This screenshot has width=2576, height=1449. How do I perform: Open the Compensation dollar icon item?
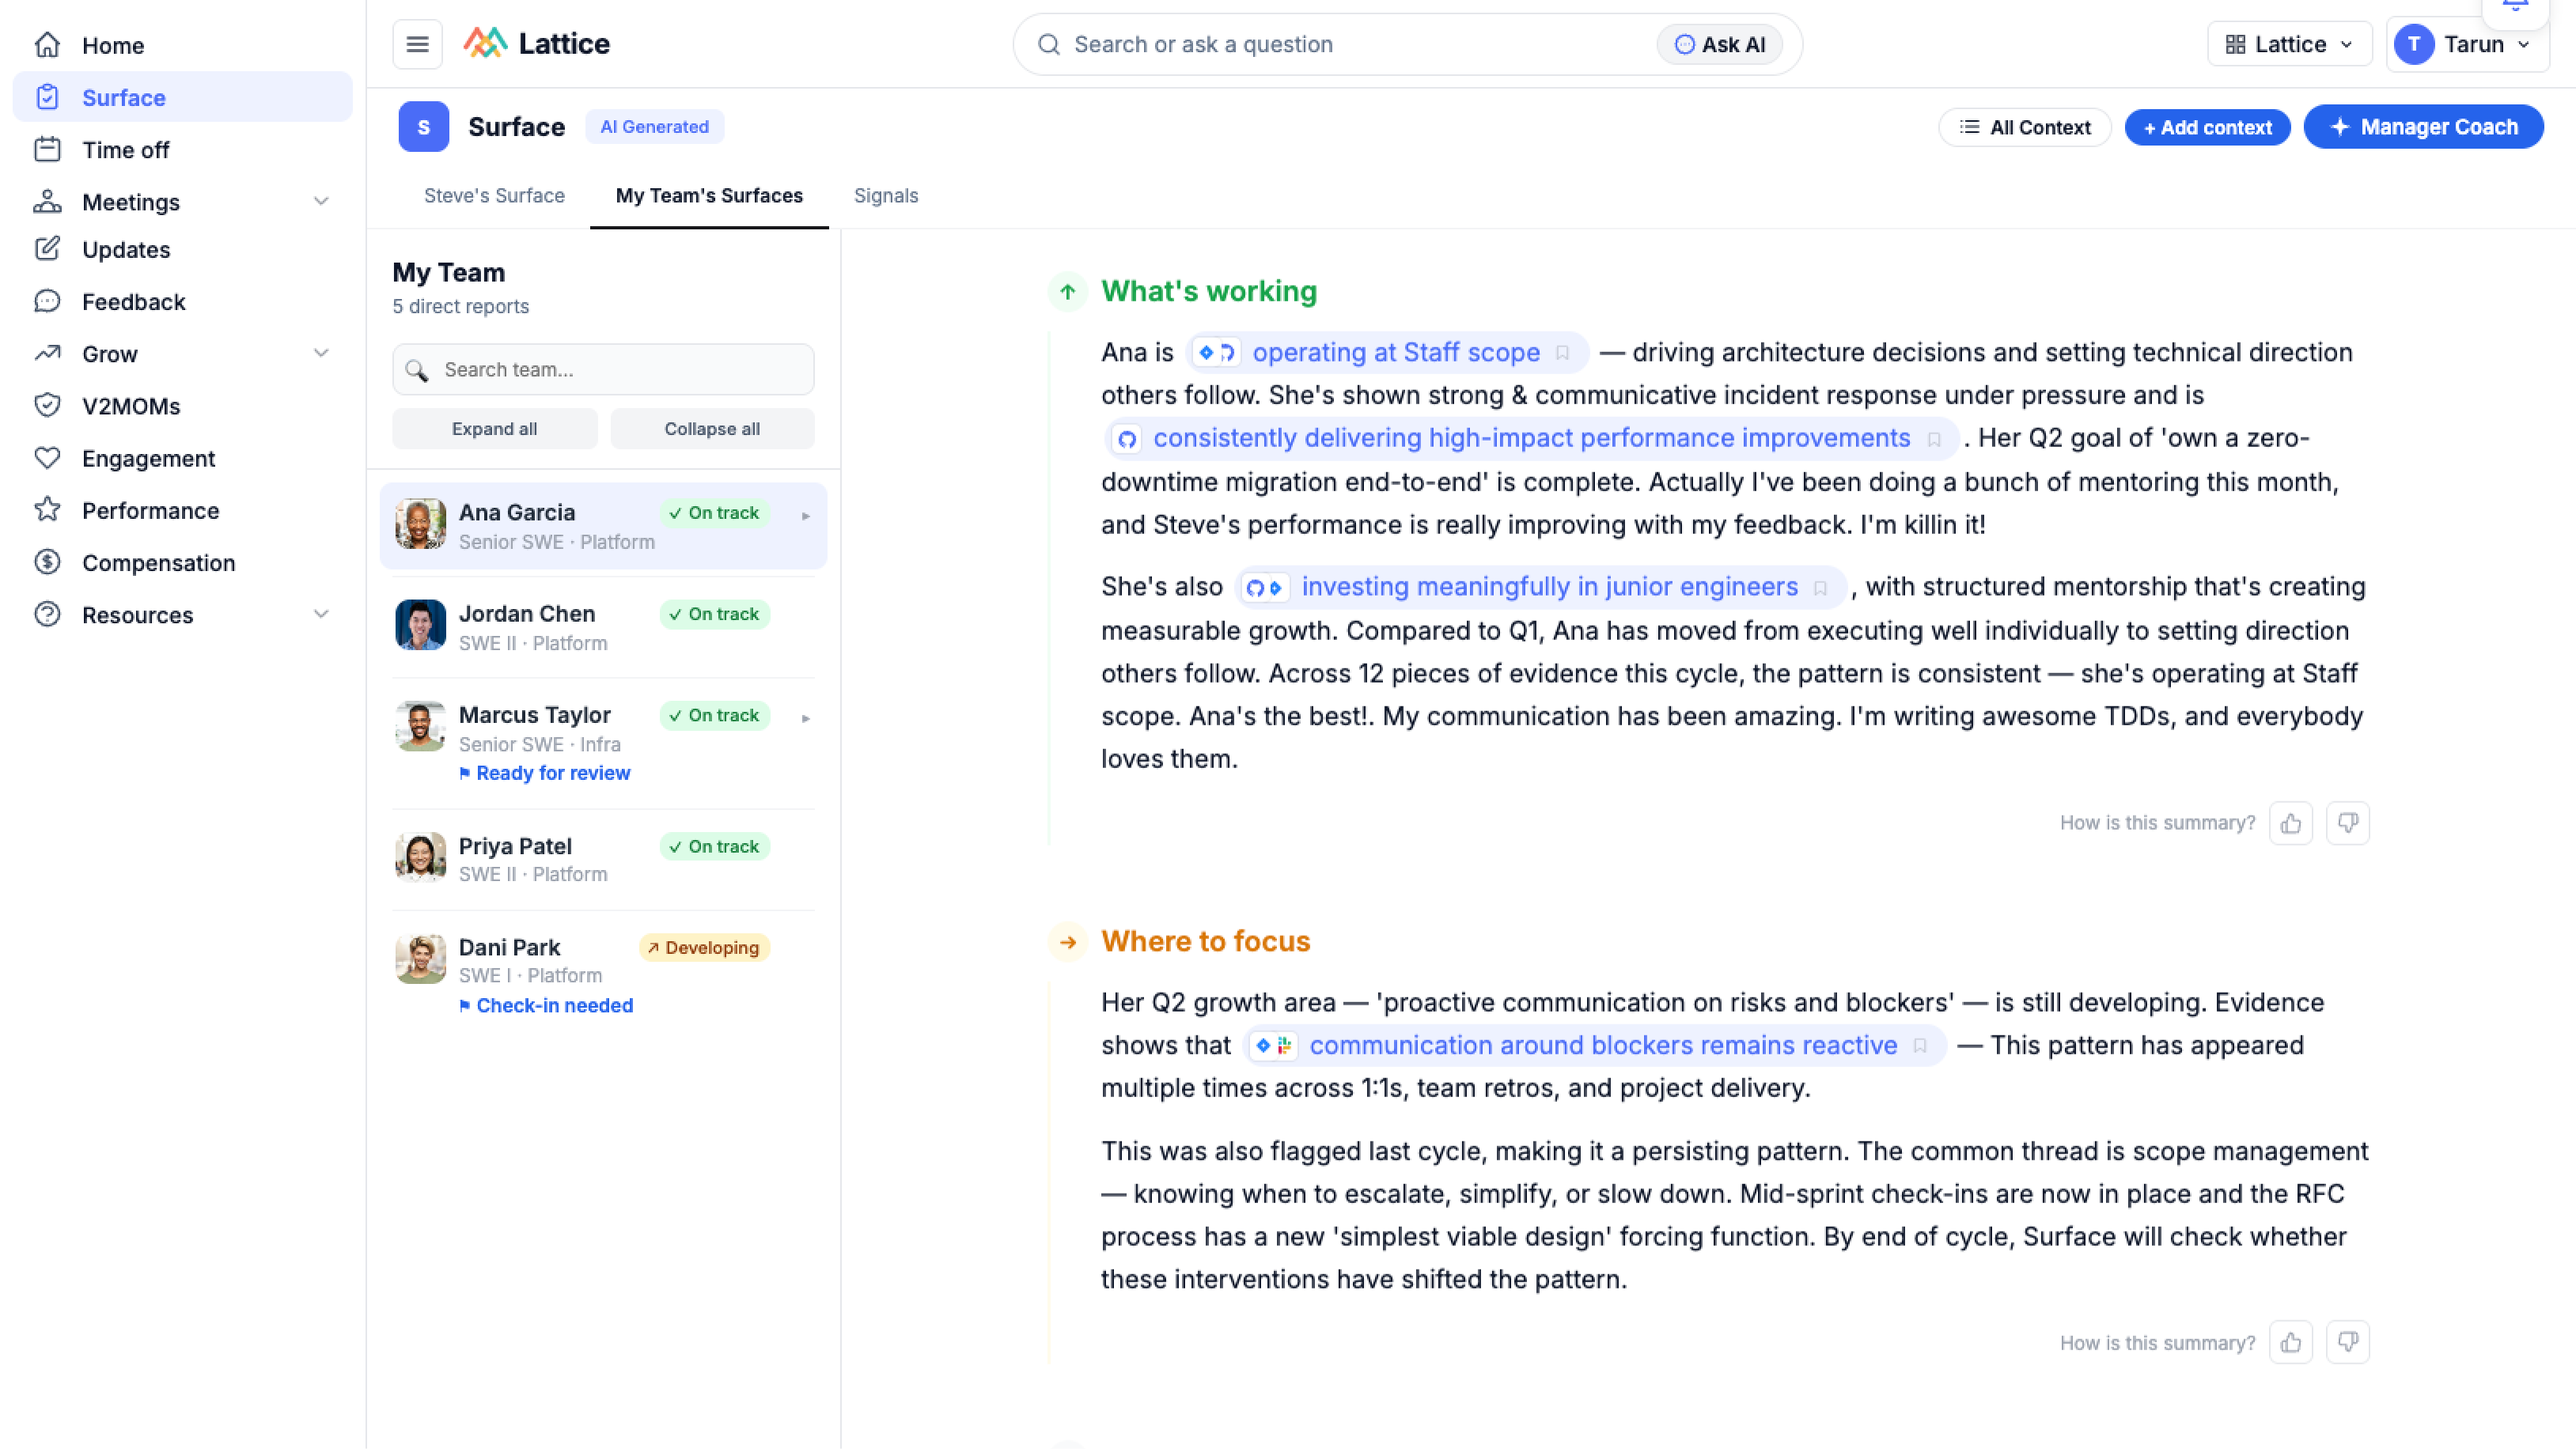click(x=47, y=562)
